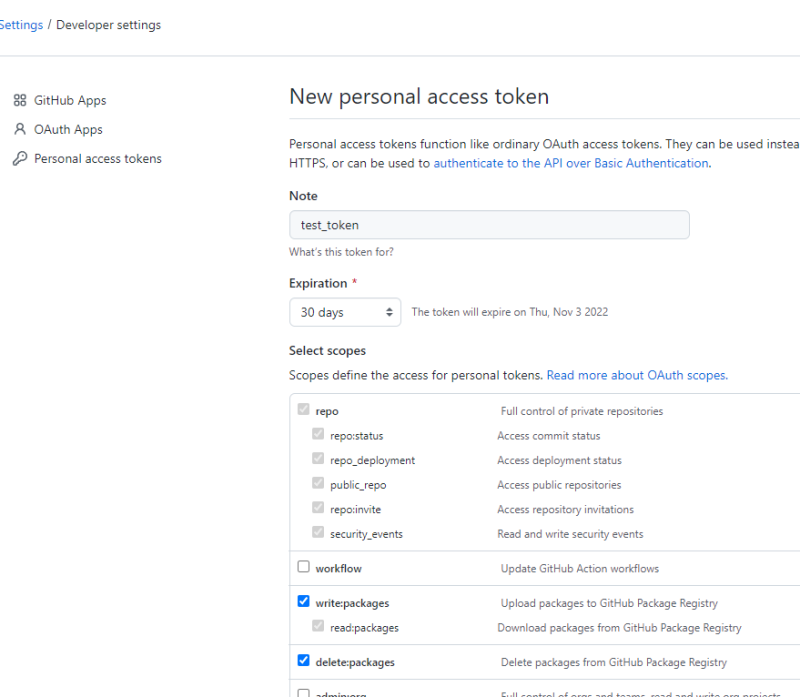The image size is (800, 697).
Task: Uncheck the write:packages scope
Action: [304, 602]
